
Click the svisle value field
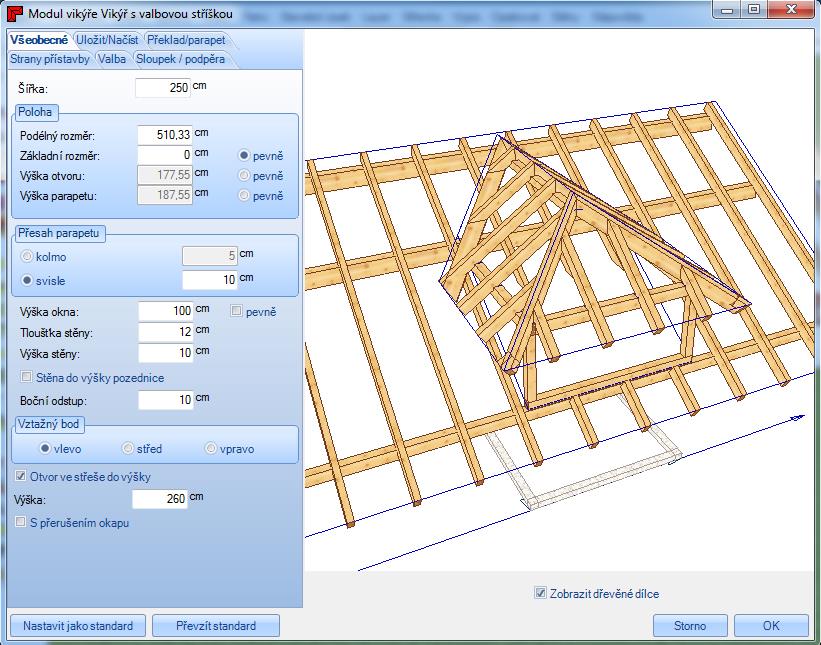point(210,280)
